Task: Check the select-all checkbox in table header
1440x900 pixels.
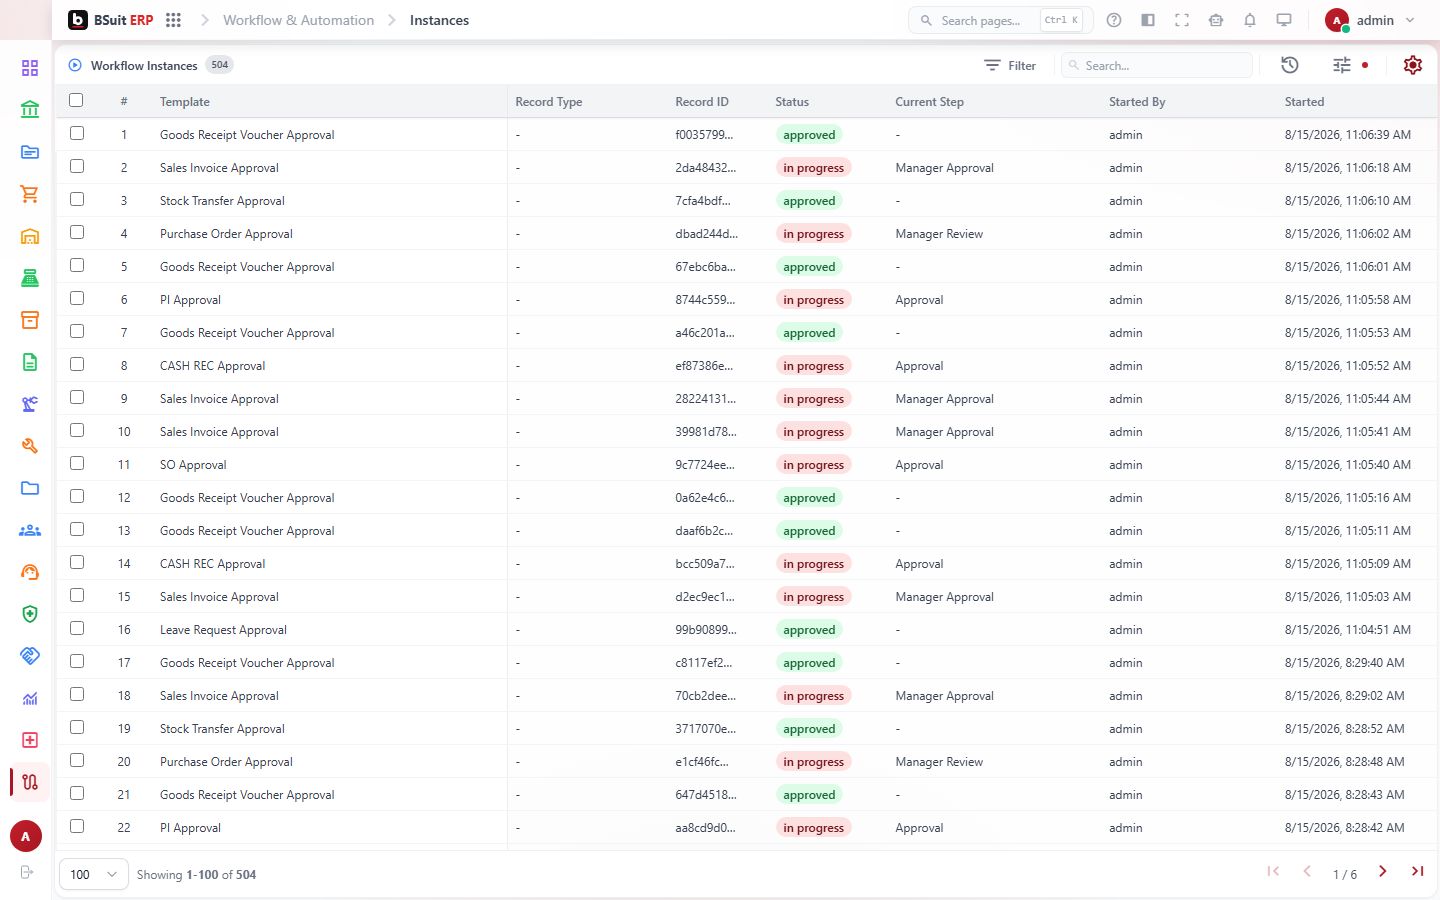Action: (76, 100)
